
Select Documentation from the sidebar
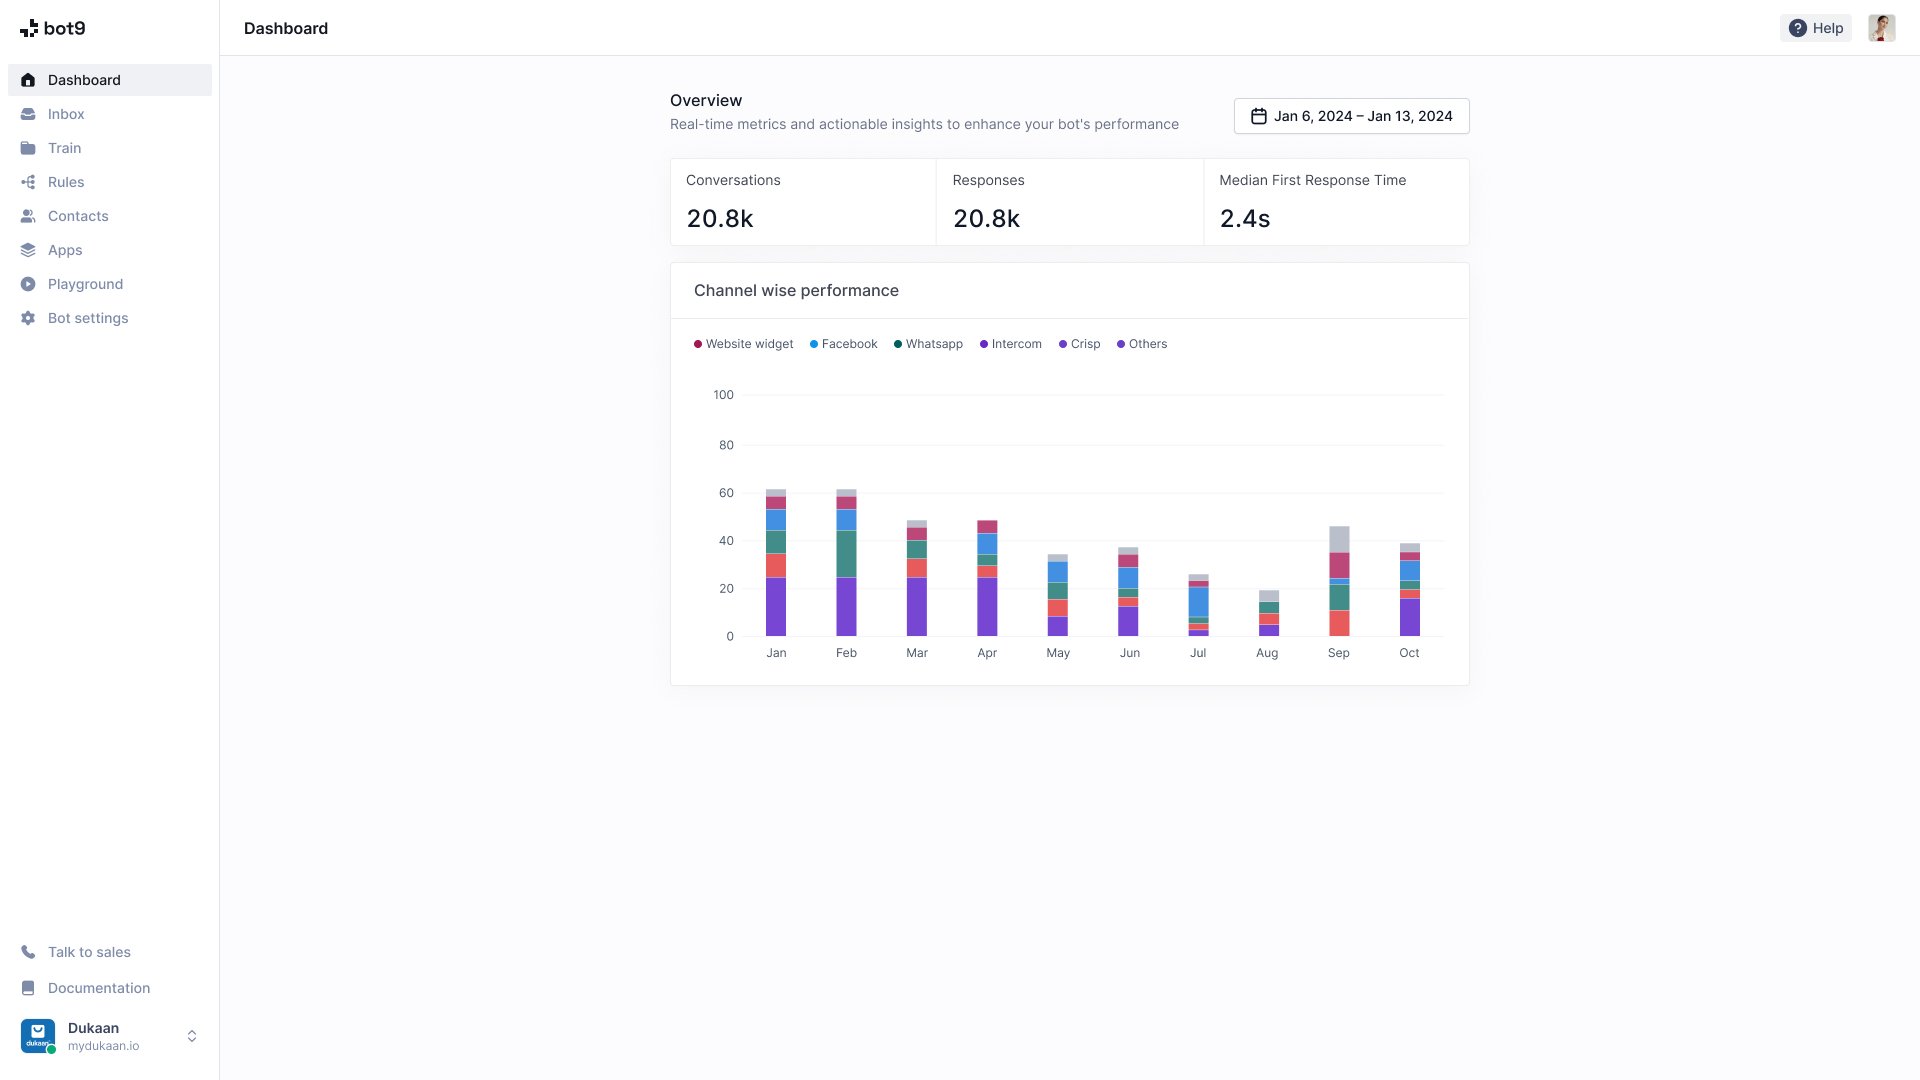(98, 988)
